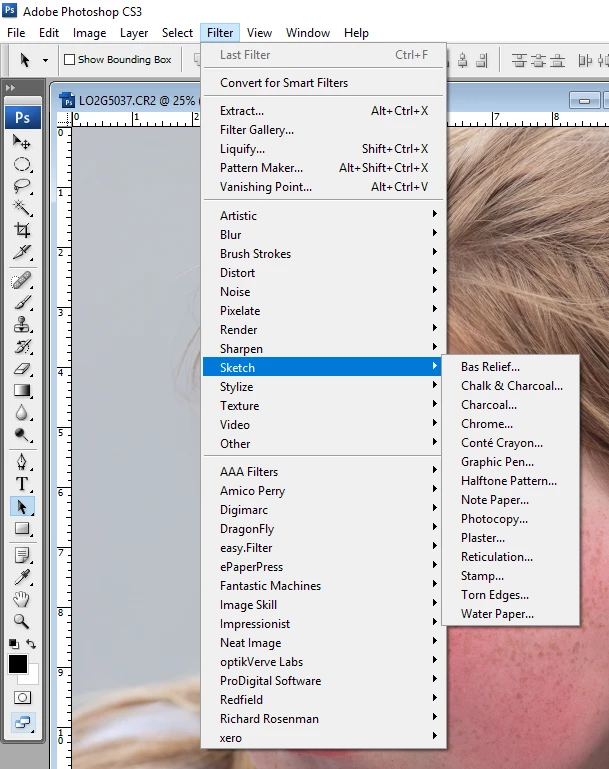Select the Notes tool
609x769 pixels.
click(22, 555)
